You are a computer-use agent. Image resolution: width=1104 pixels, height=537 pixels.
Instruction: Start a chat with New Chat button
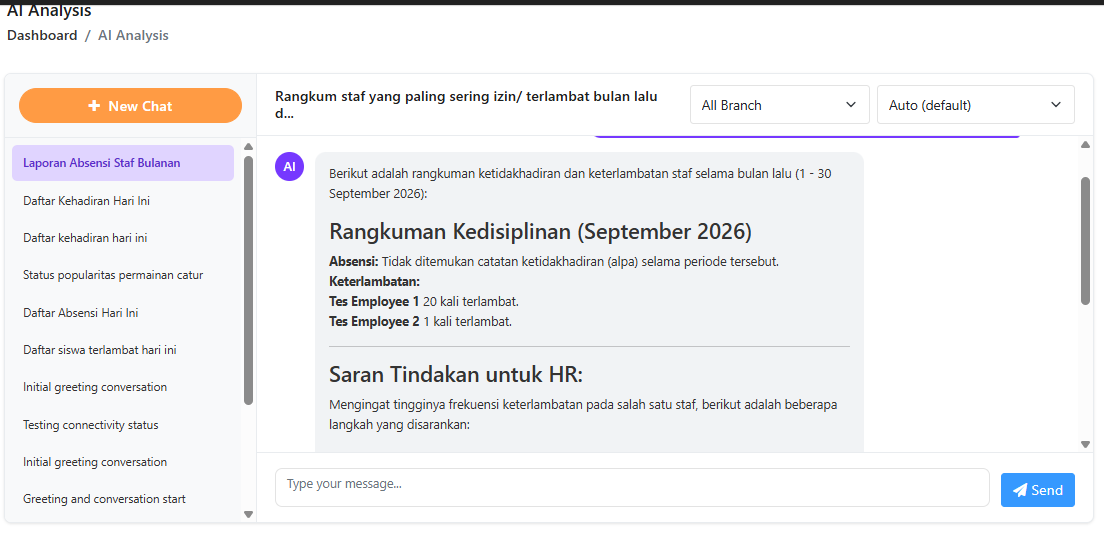pos(130,106)
